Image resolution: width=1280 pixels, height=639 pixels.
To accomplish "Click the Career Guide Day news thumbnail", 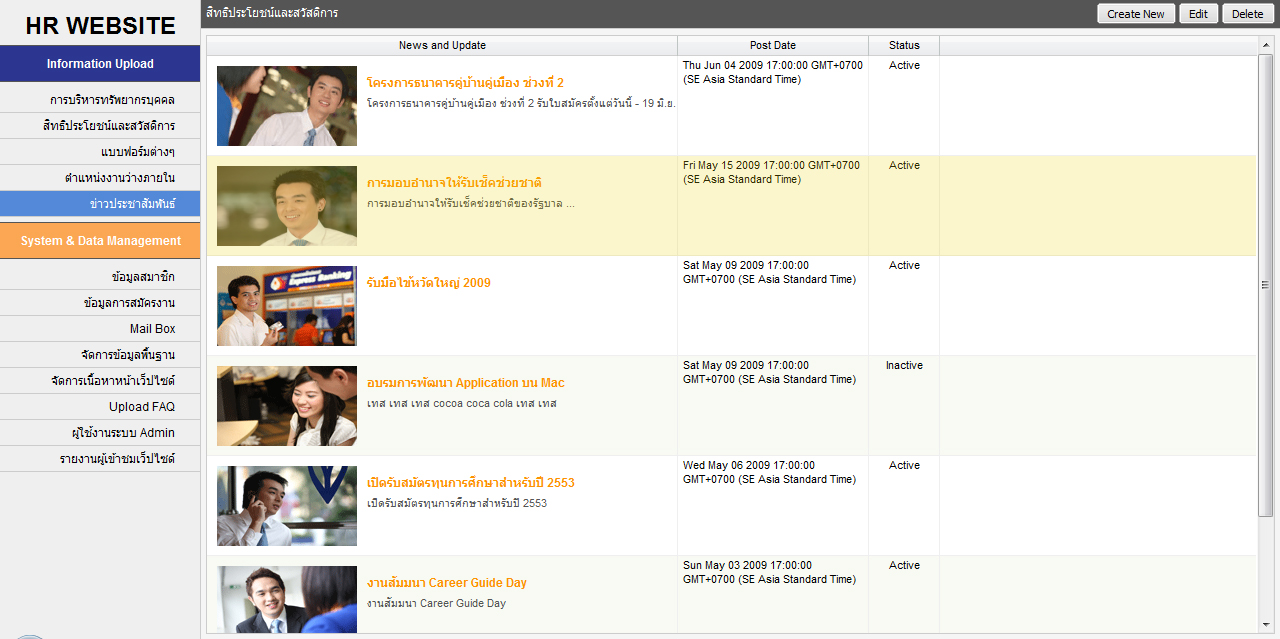I will [287, 599].
